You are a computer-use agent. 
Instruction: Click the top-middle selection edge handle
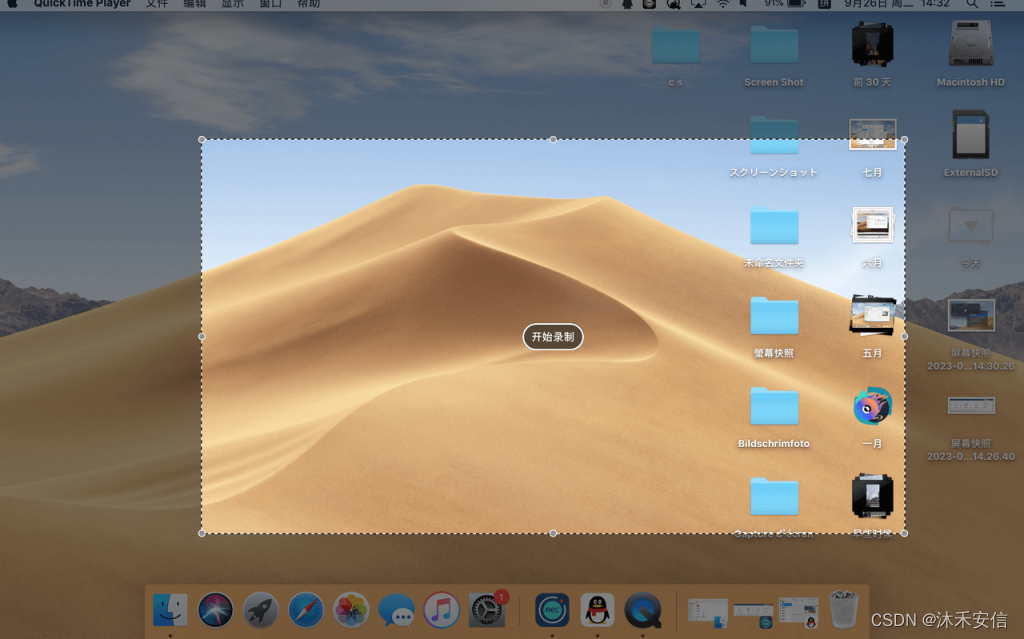pyautogui.click(x=553, y=139)
